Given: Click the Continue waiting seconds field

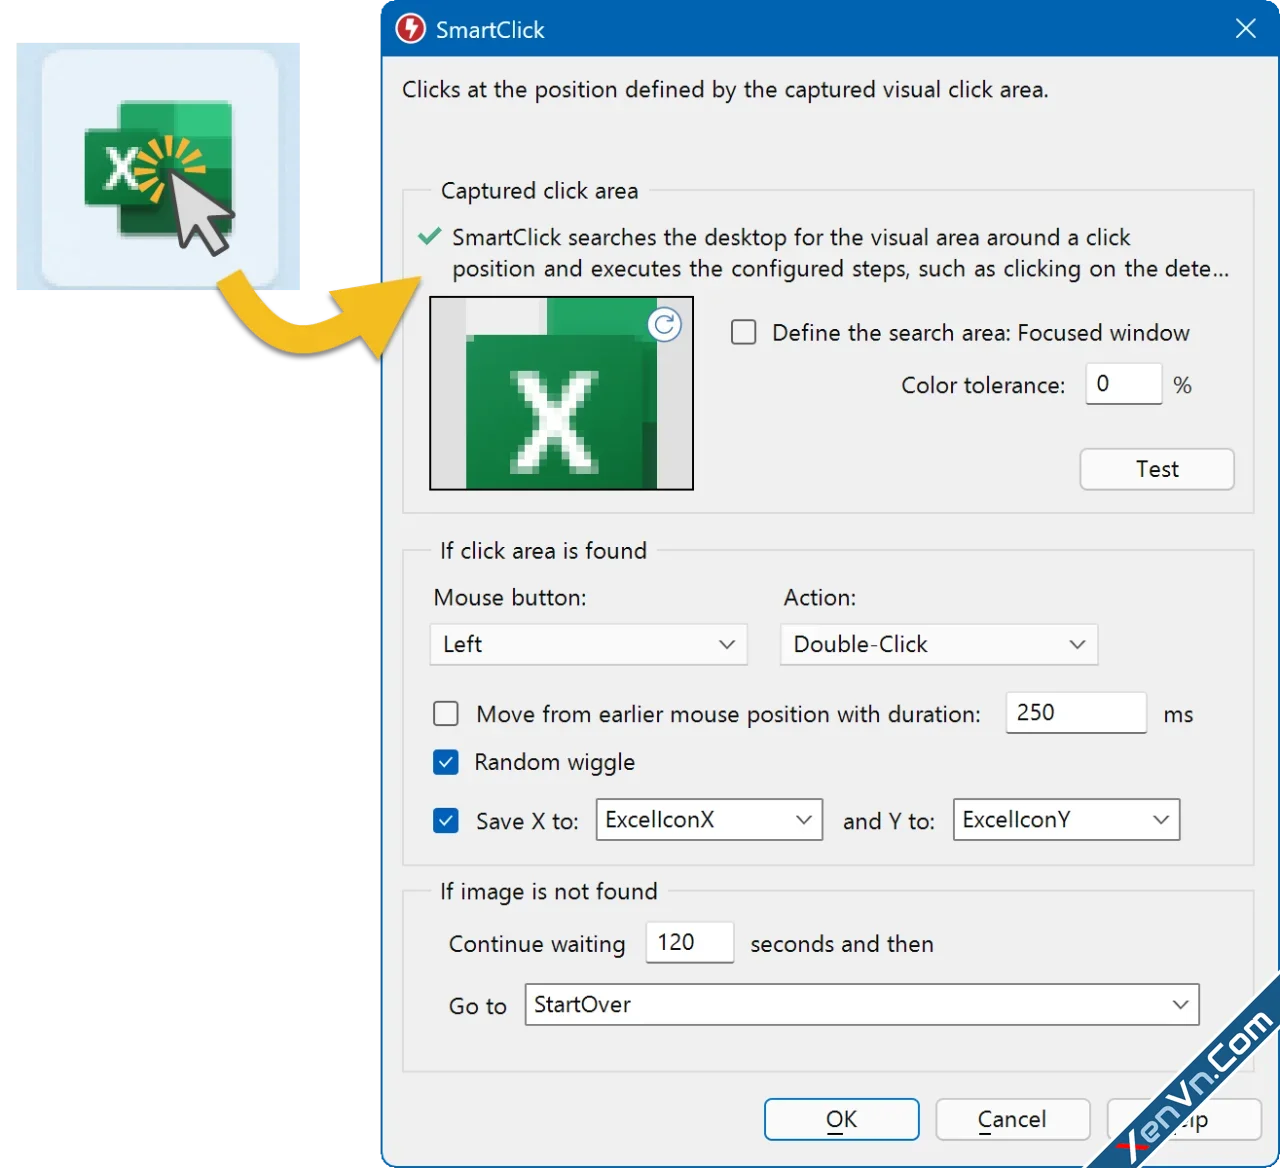Looking at the screenshot, I should 690,943.
